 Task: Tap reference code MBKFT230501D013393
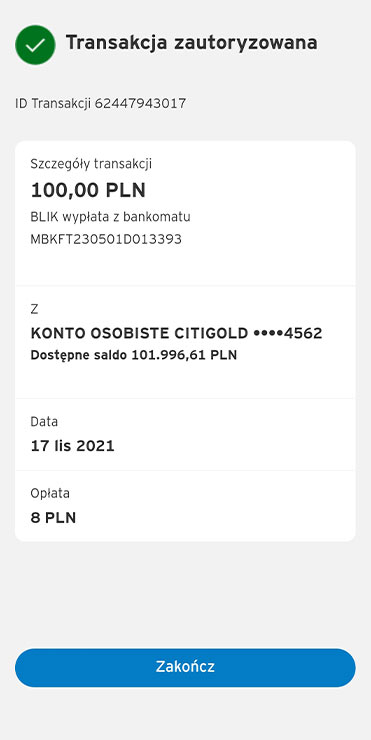106,239
